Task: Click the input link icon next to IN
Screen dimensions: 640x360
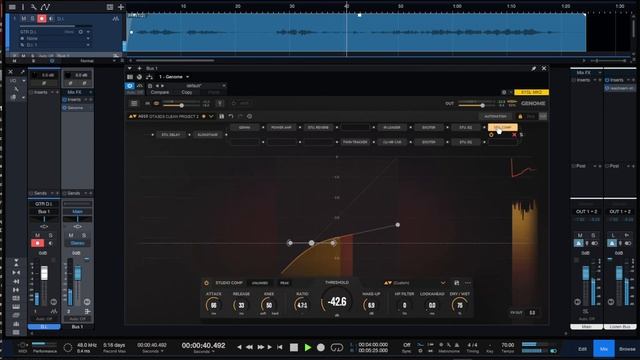Action: point(156,103)
